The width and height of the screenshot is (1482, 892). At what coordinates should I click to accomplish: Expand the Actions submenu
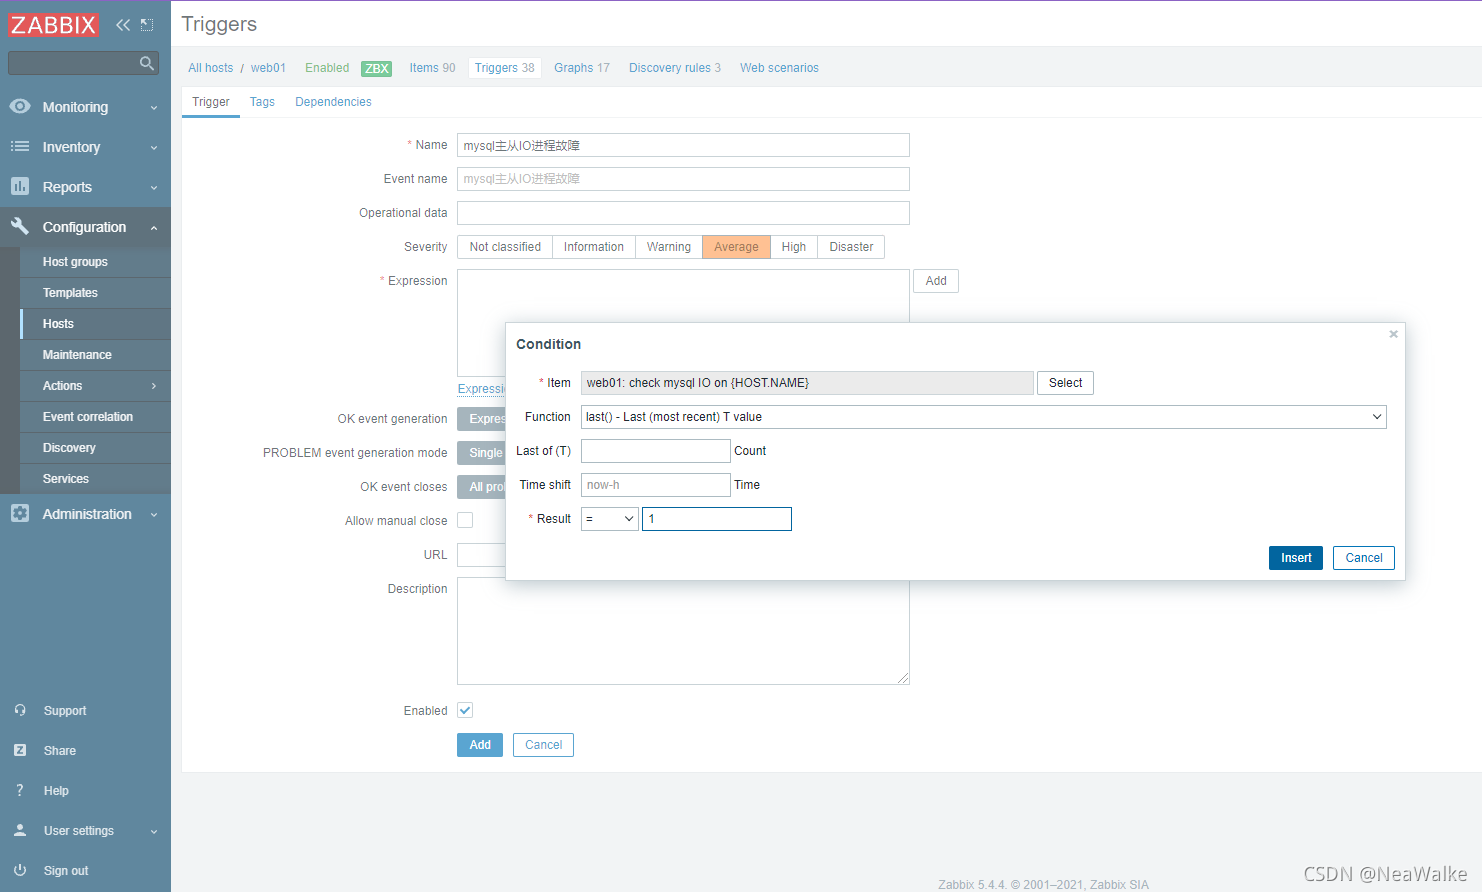click(x=154, y=386)
